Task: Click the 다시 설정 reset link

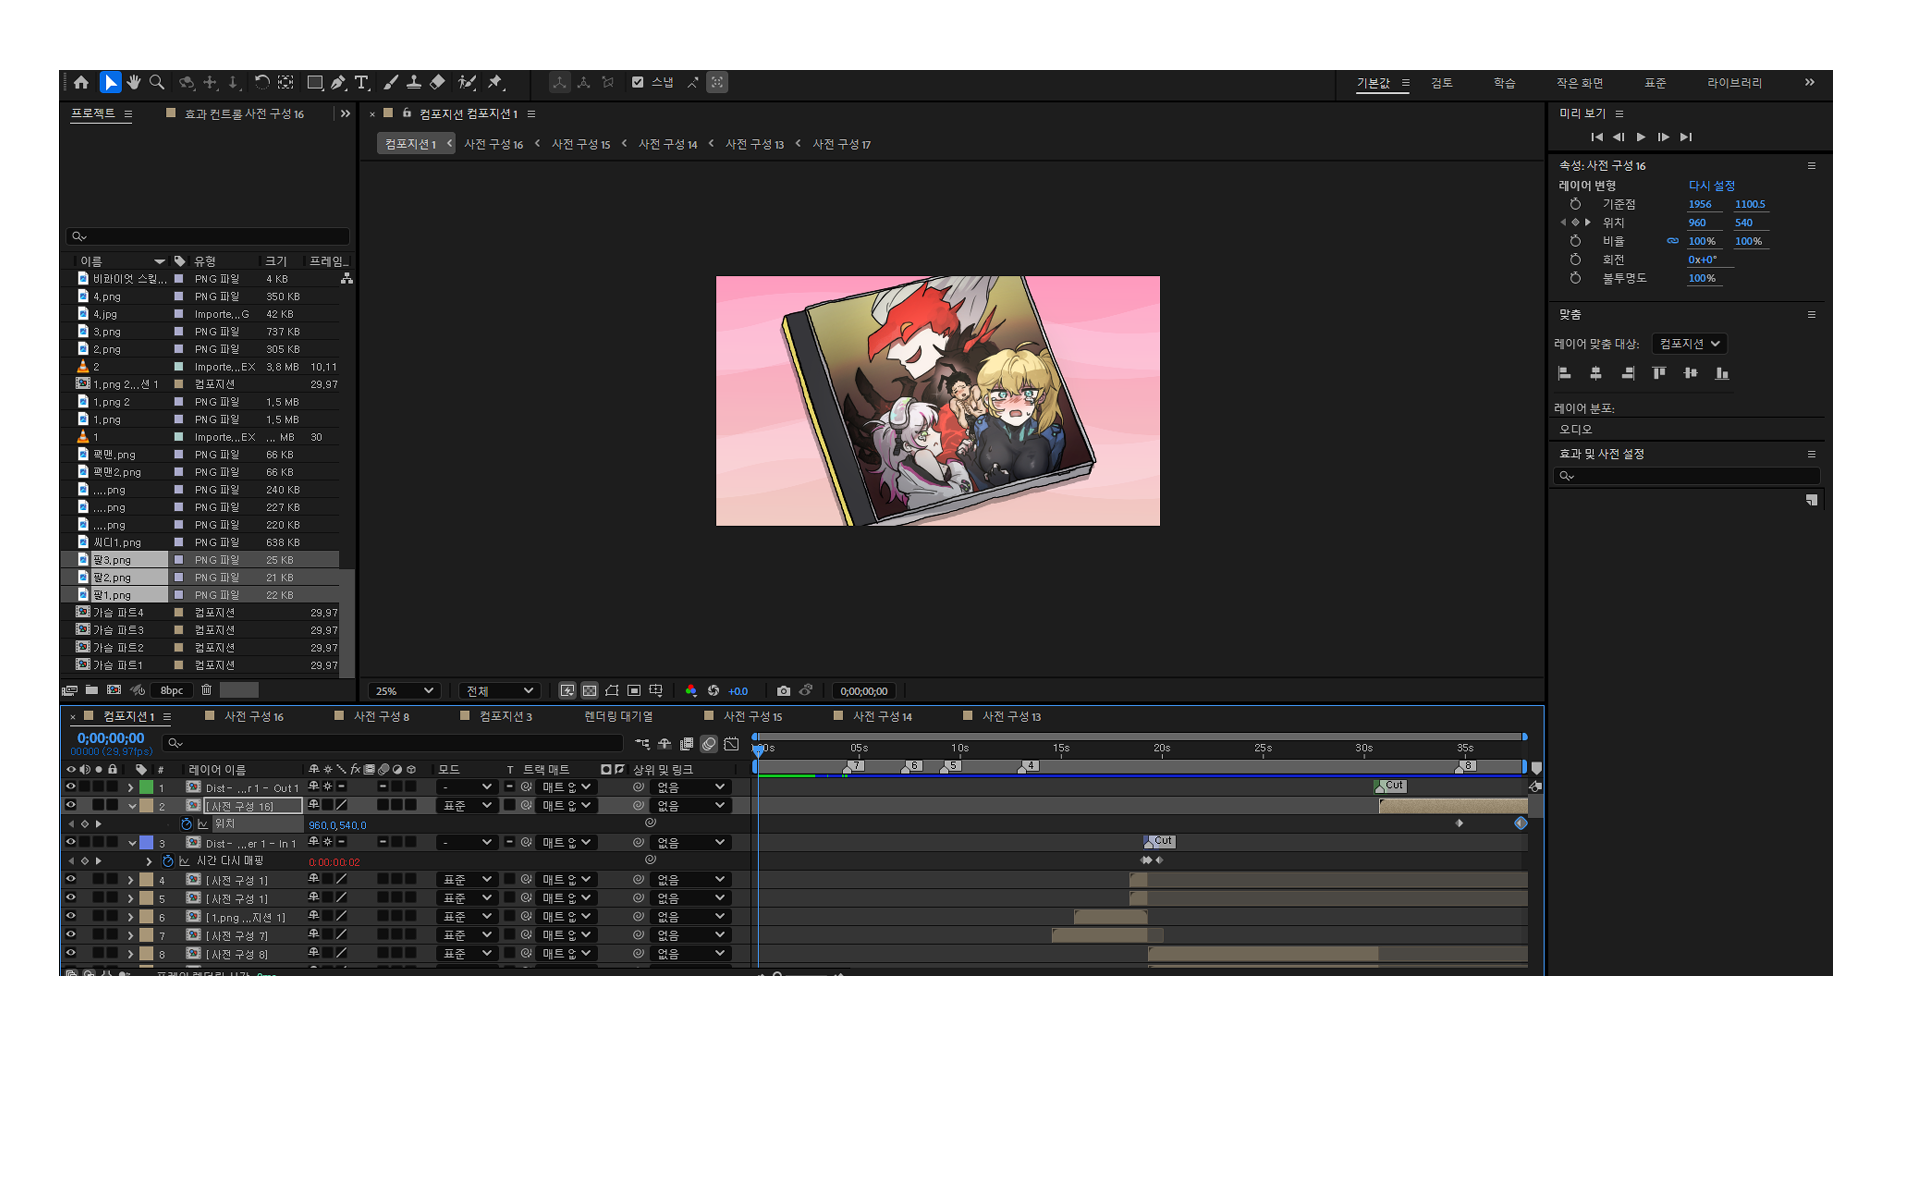Action: (1711, 186)
